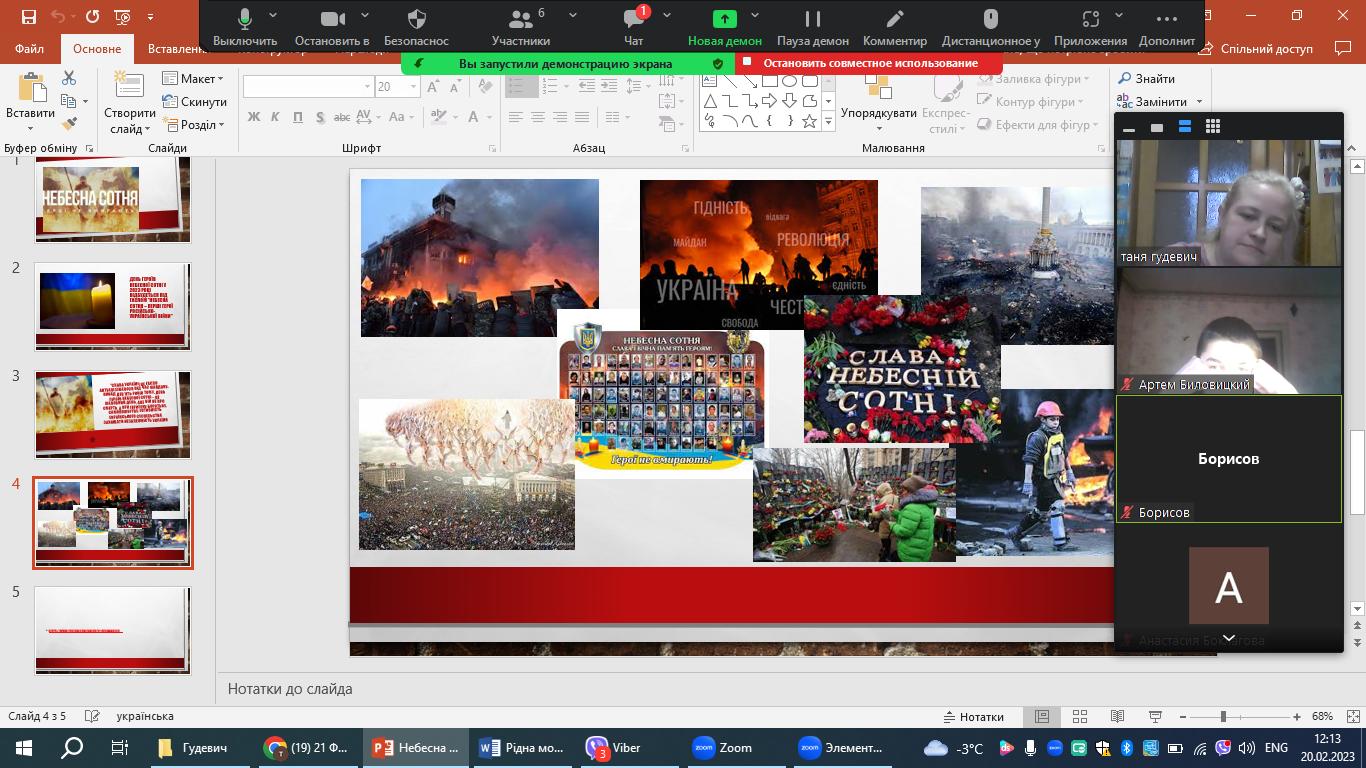
Task: Select slide 5 thumbnail
Action: pos(112,630)
